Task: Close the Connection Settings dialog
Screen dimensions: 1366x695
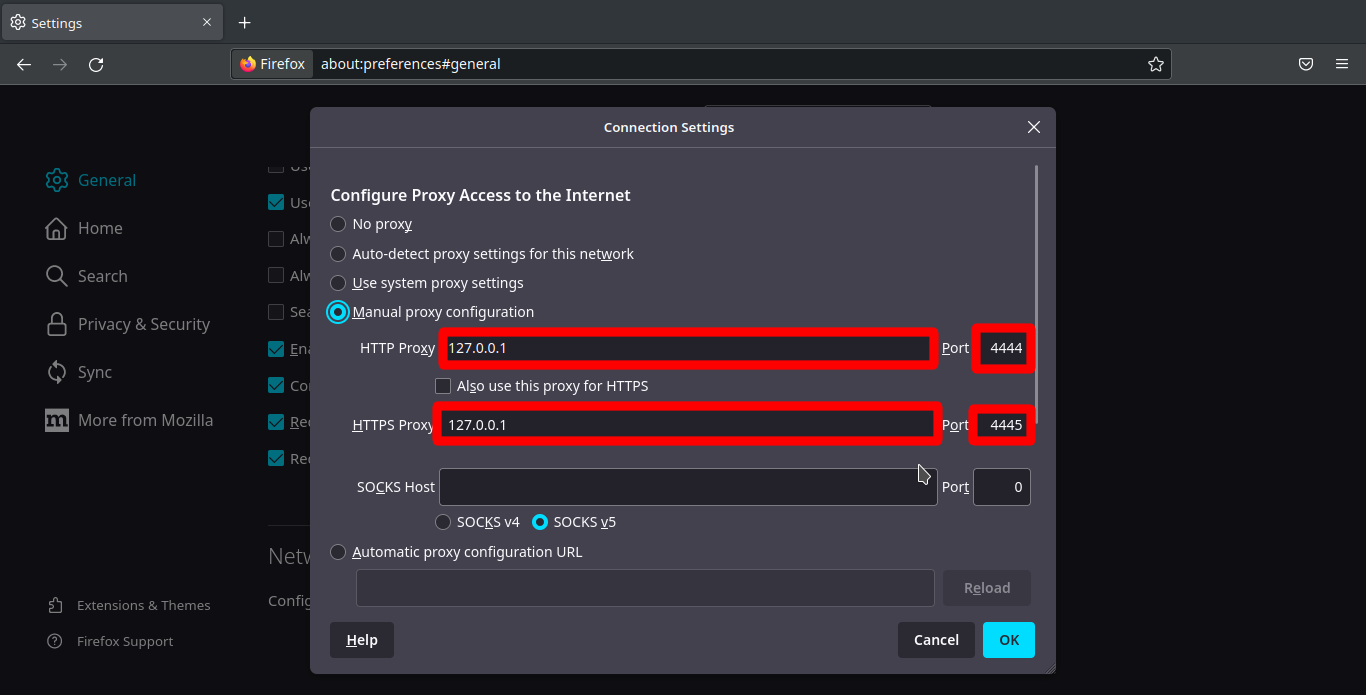Action: (x=1033, y=127)
